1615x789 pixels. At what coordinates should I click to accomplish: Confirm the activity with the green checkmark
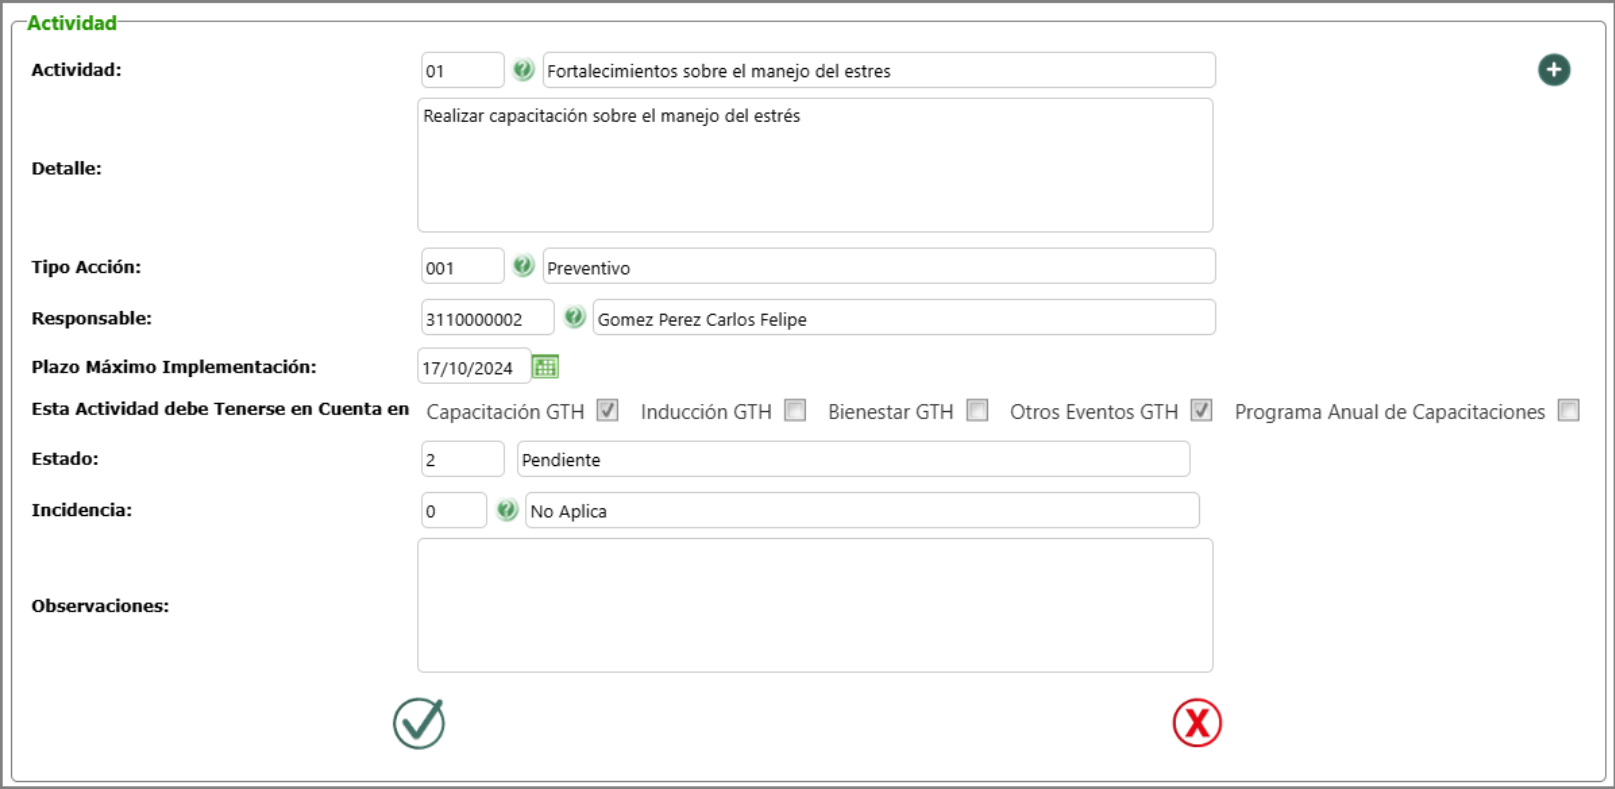[x=419, y=723]
